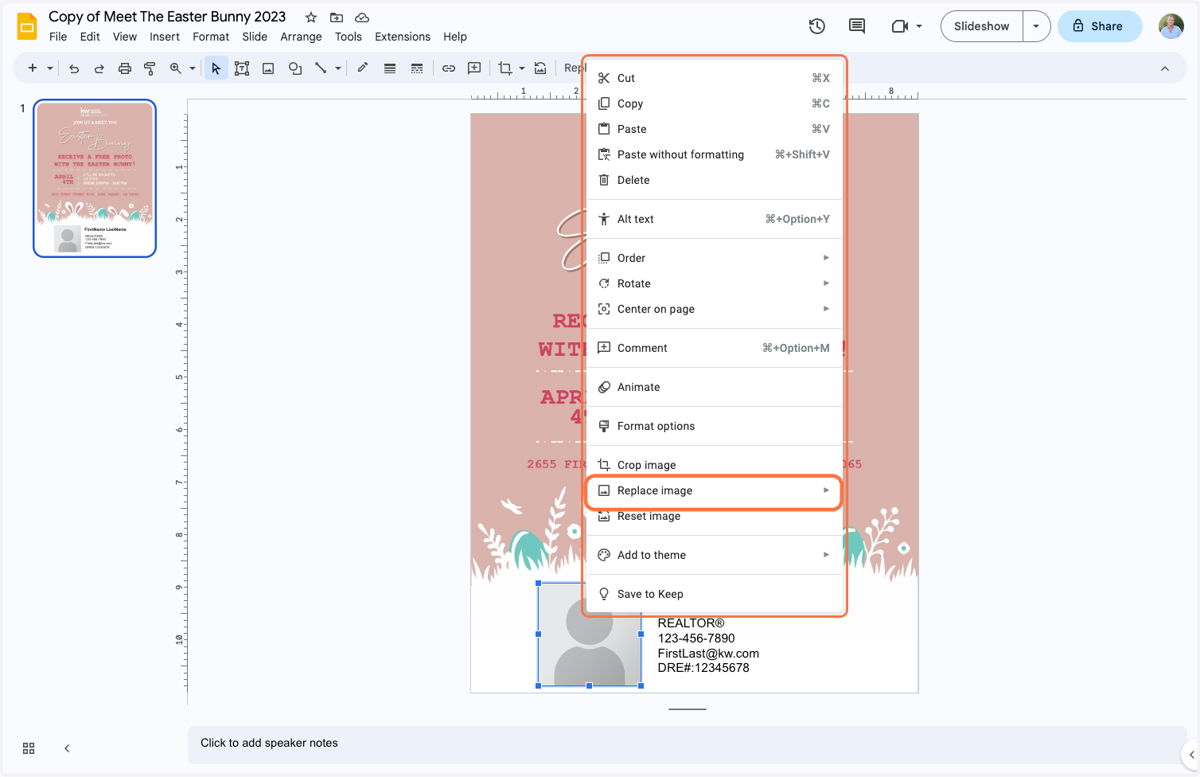
Task: Open the zoom level dropdown arrow
Action: (191, 68)
